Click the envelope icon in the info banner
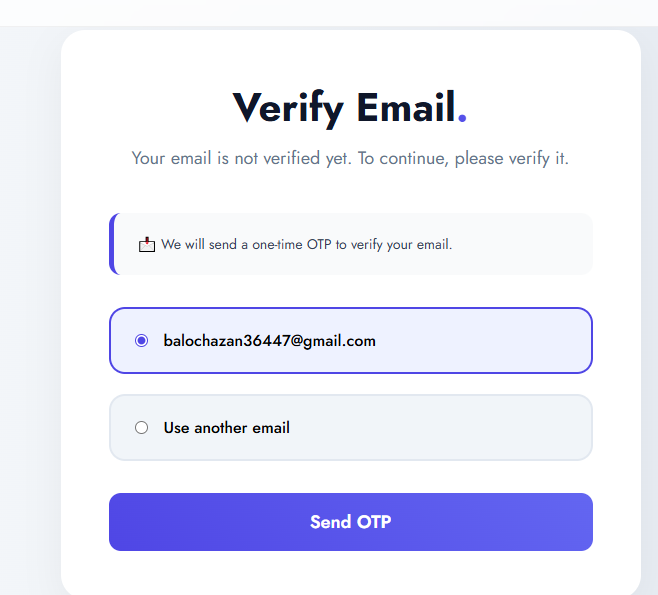 (147, 244)
